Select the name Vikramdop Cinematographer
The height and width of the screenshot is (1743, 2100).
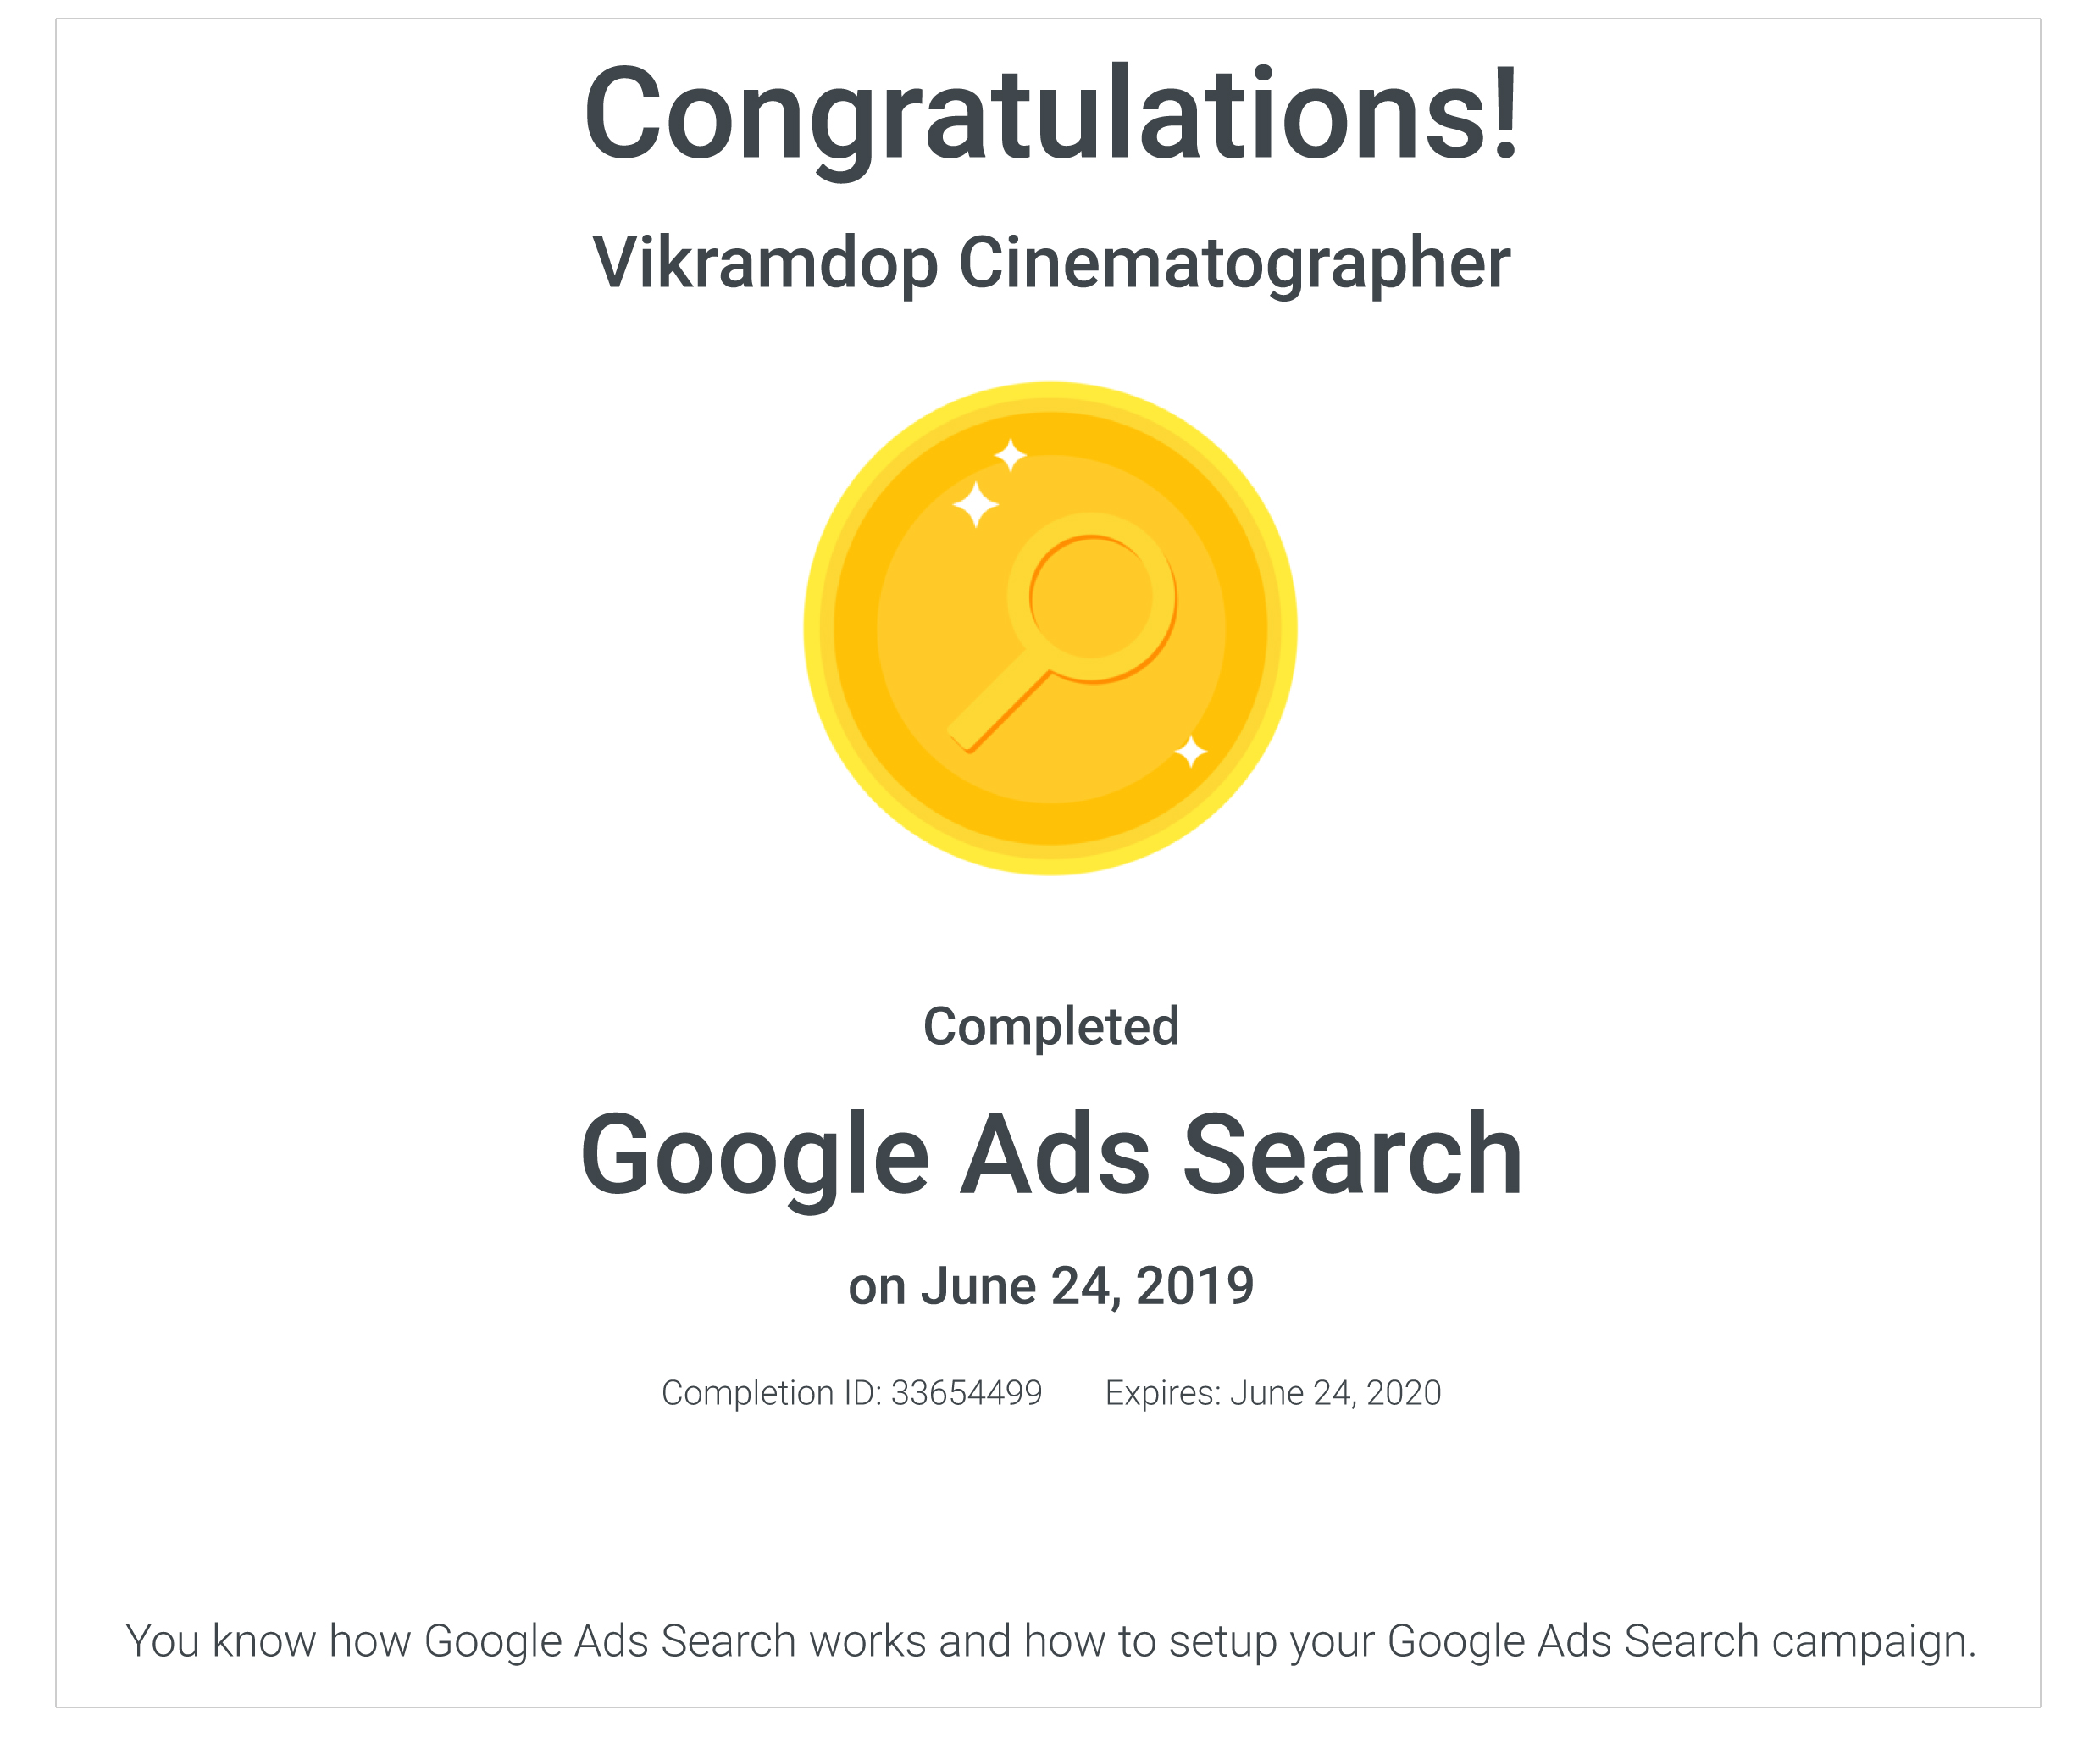1051,264
